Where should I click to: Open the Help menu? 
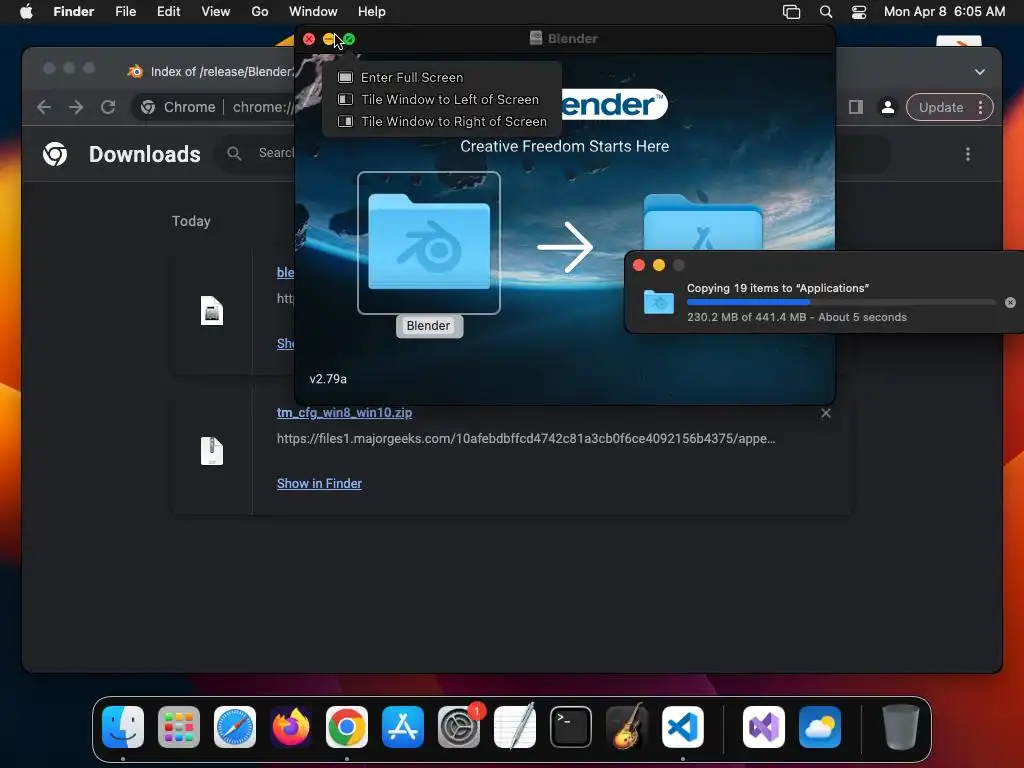click(372, 12)
